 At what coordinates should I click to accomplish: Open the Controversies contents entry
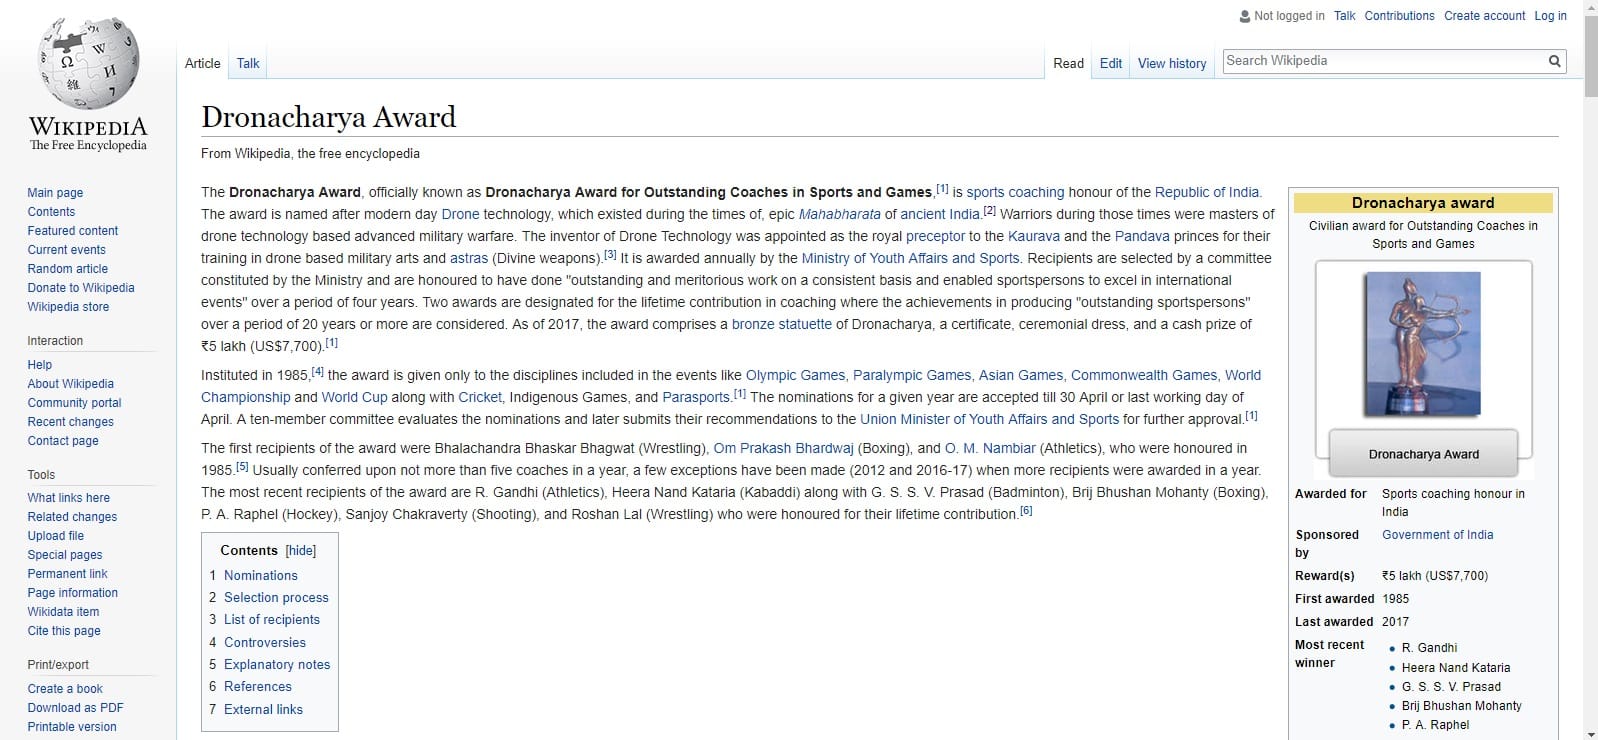point(264,643)
